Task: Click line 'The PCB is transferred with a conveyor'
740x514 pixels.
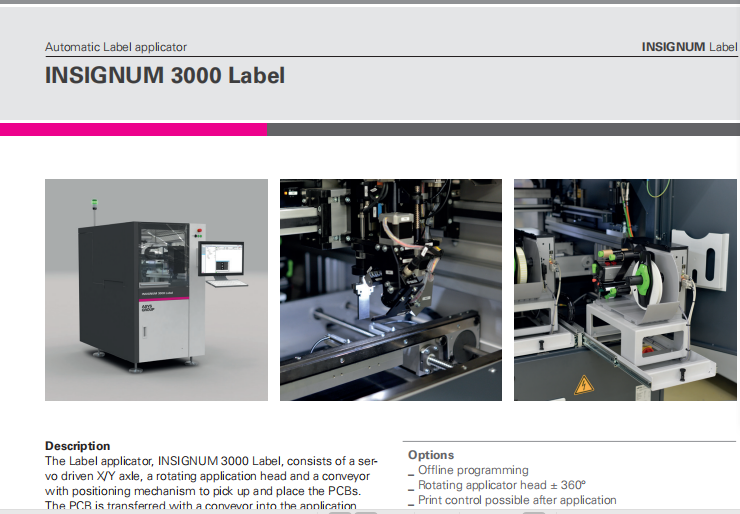Action: pyautogui.click(x=201, y=506)
